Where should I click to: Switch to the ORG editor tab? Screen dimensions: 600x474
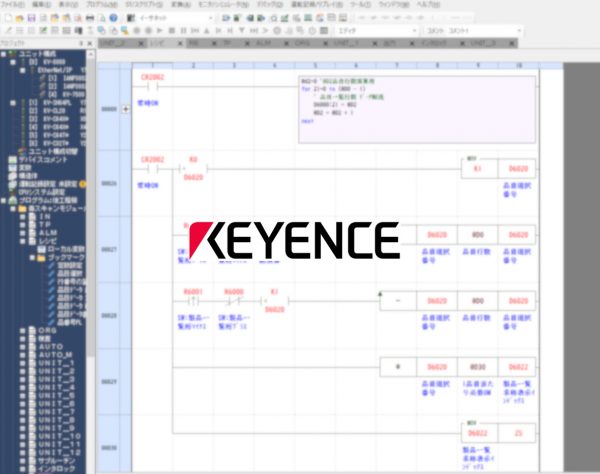(302, 44)
